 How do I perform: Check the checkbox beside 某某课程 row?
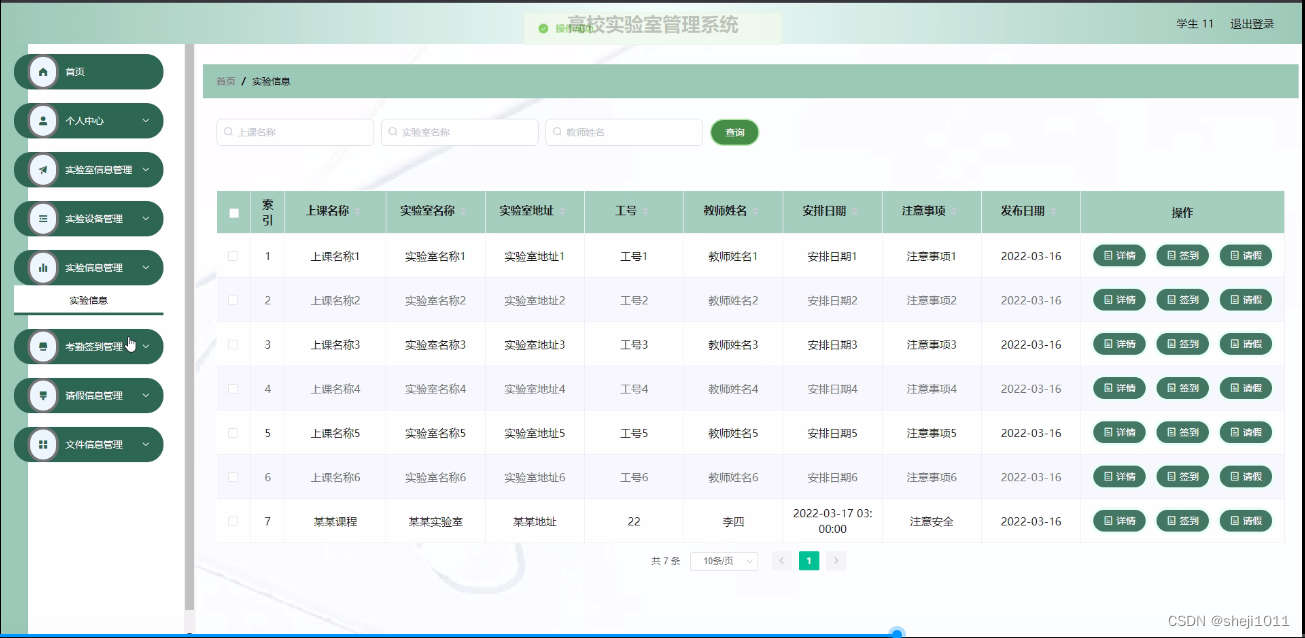click(x=232, y=520)
